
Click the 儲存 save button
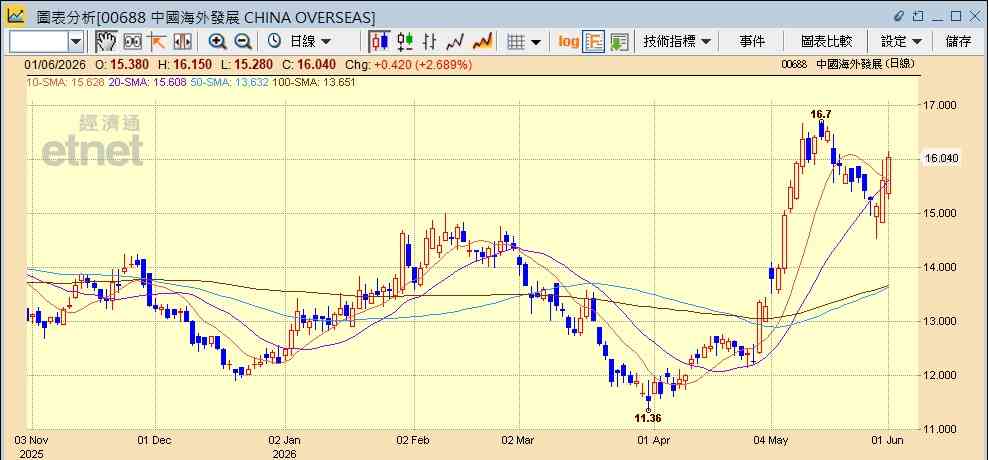click(x=958, y=42)
